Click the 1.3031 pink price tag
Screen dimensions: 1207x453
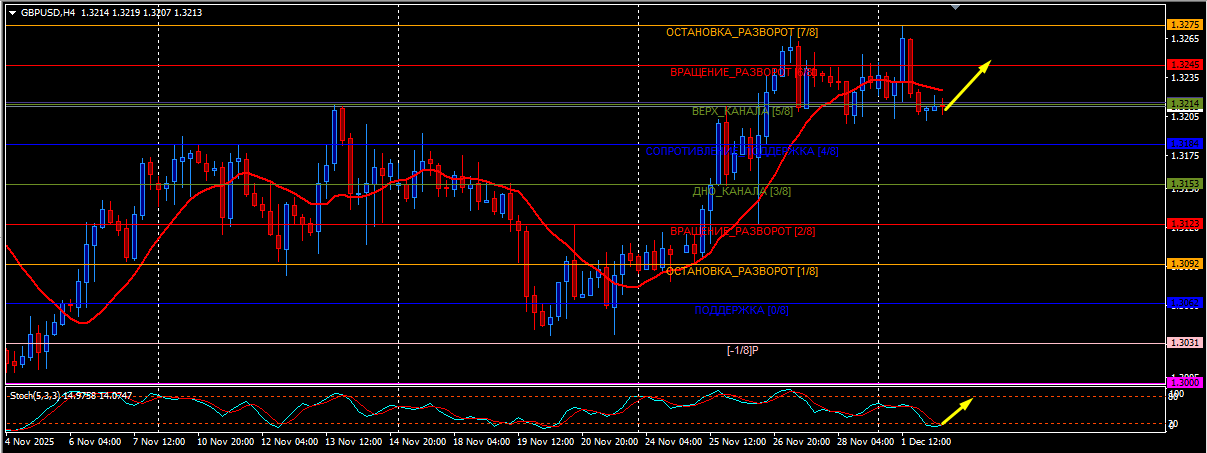[x=1184, y=342]
